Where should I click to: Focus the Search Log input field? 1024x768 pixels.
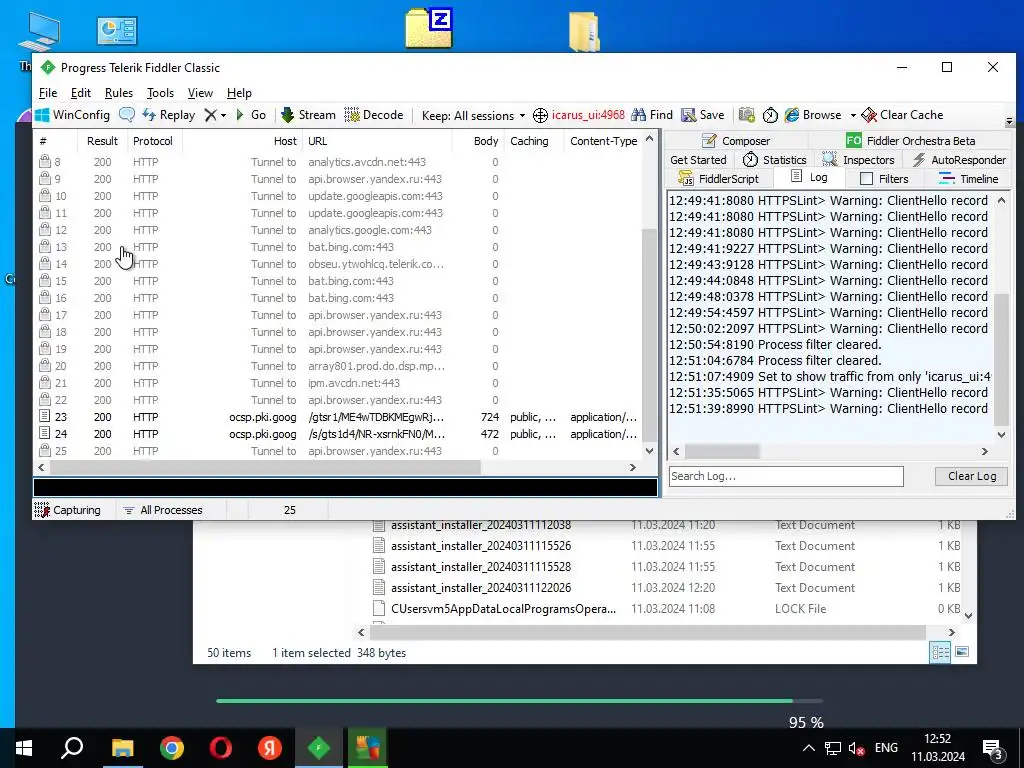[x=786, y=476]
